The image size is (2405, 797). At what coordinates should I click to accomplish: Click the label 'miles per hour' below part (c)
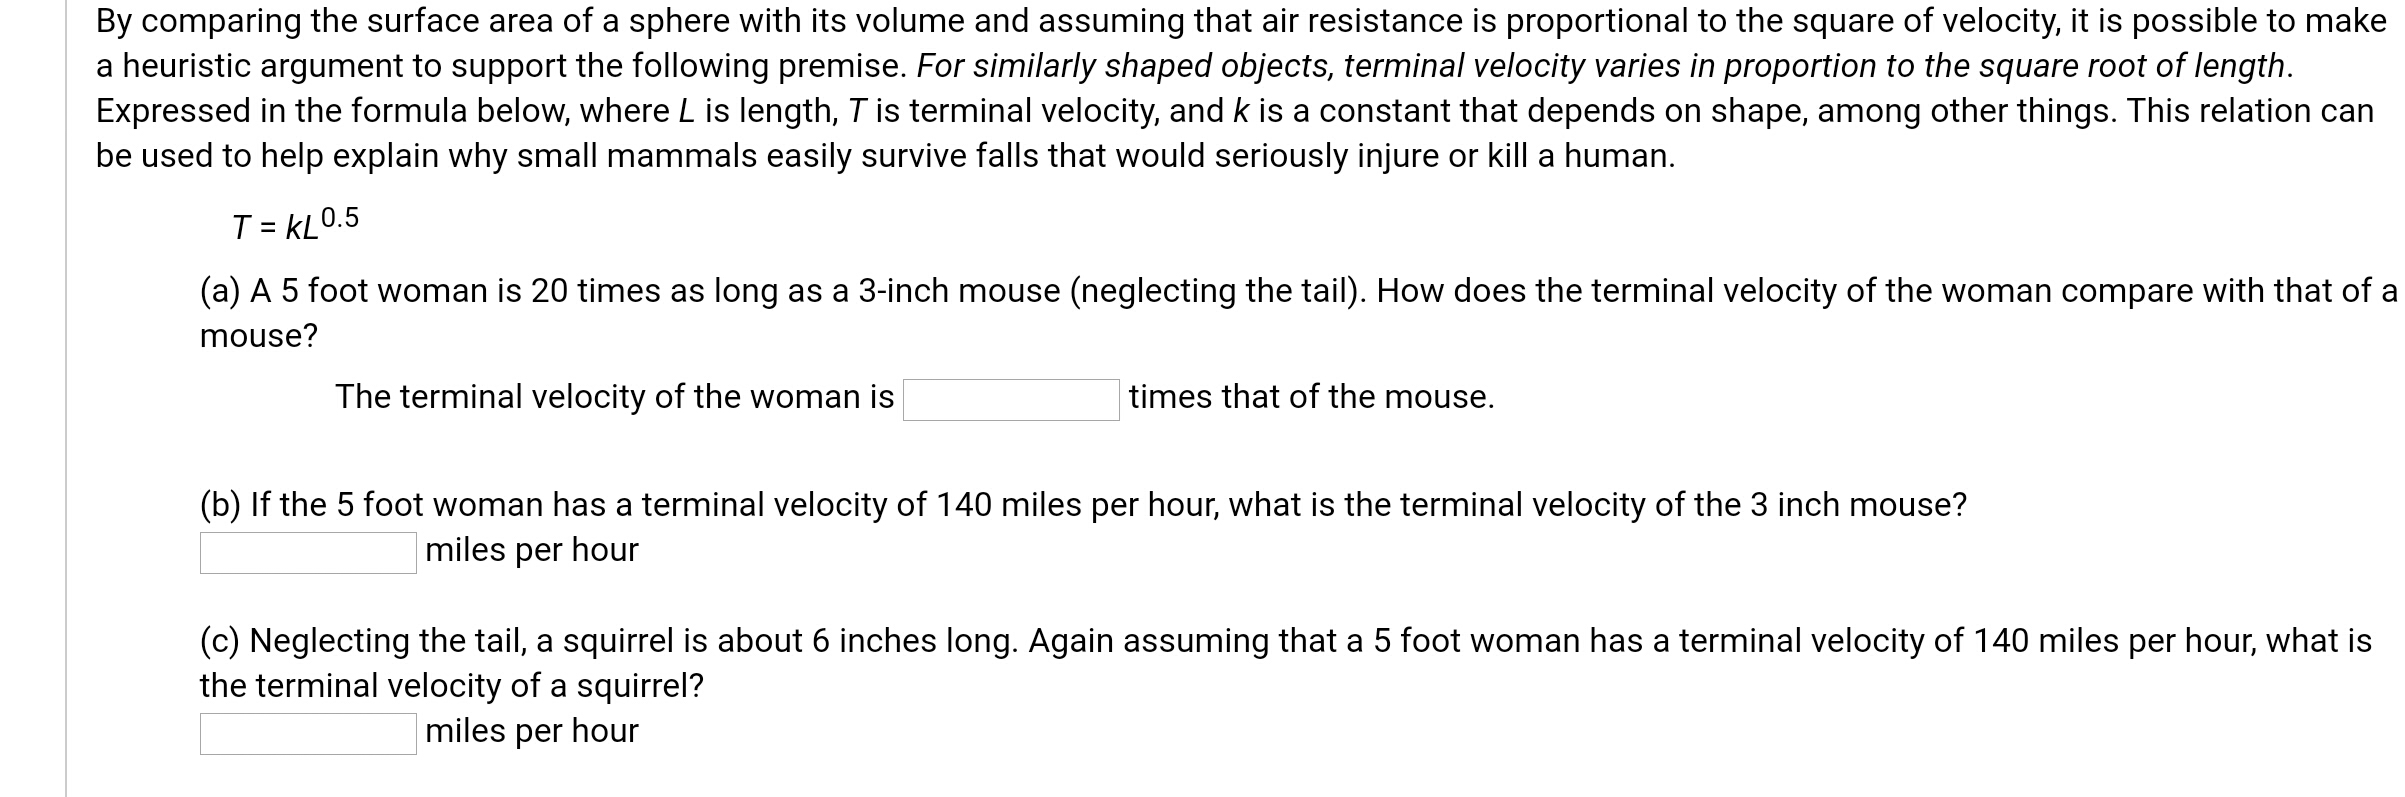tap(530, 730)
